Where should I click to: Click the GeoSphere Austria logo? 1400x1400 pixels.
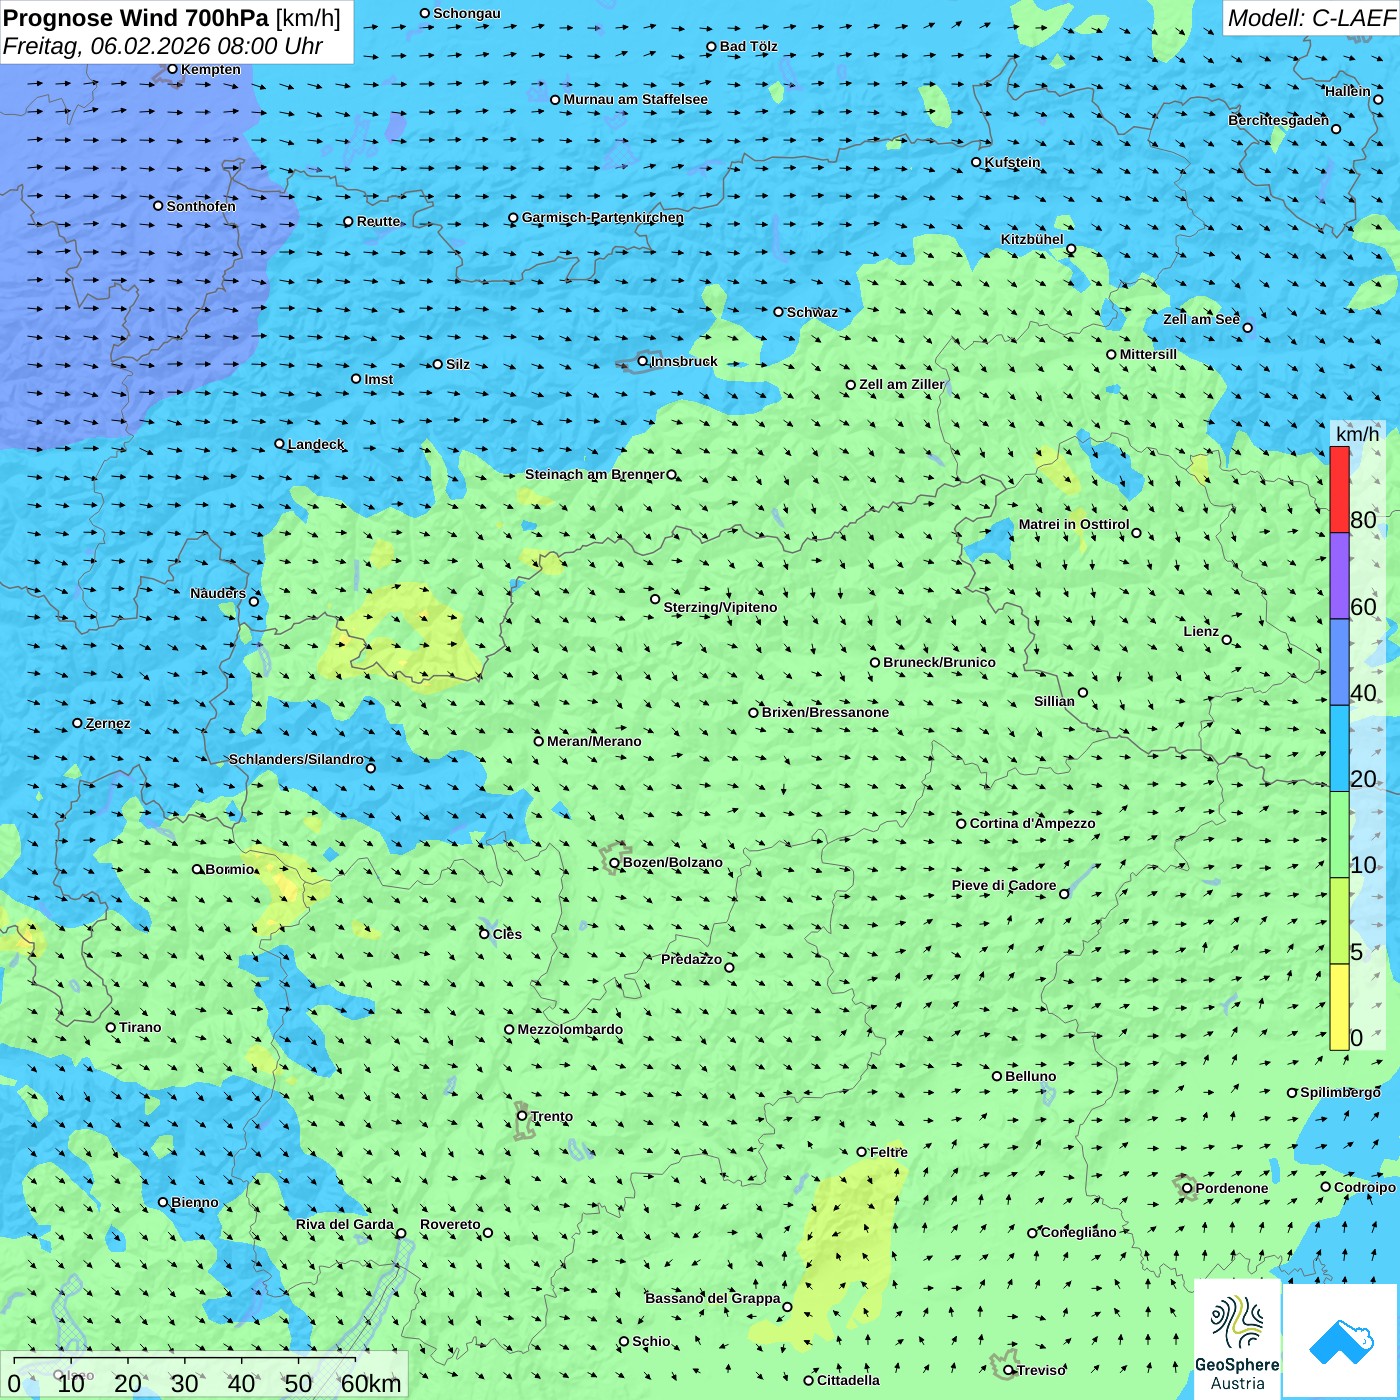point(1237,1341)
